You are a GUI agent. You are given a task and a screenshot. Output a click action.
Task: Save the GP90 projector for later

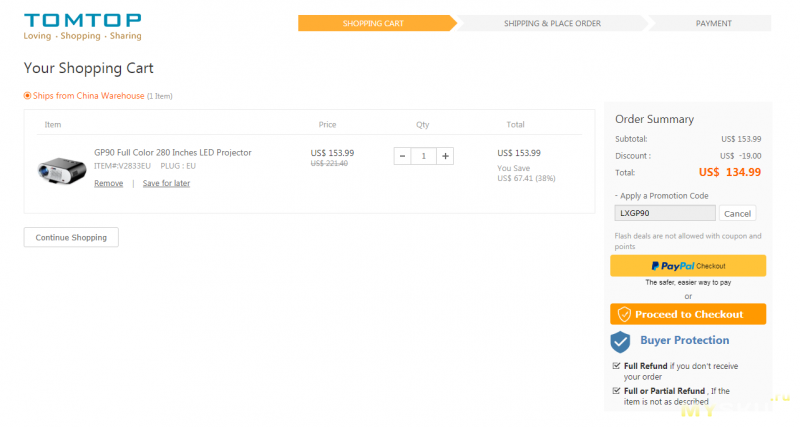166,183
